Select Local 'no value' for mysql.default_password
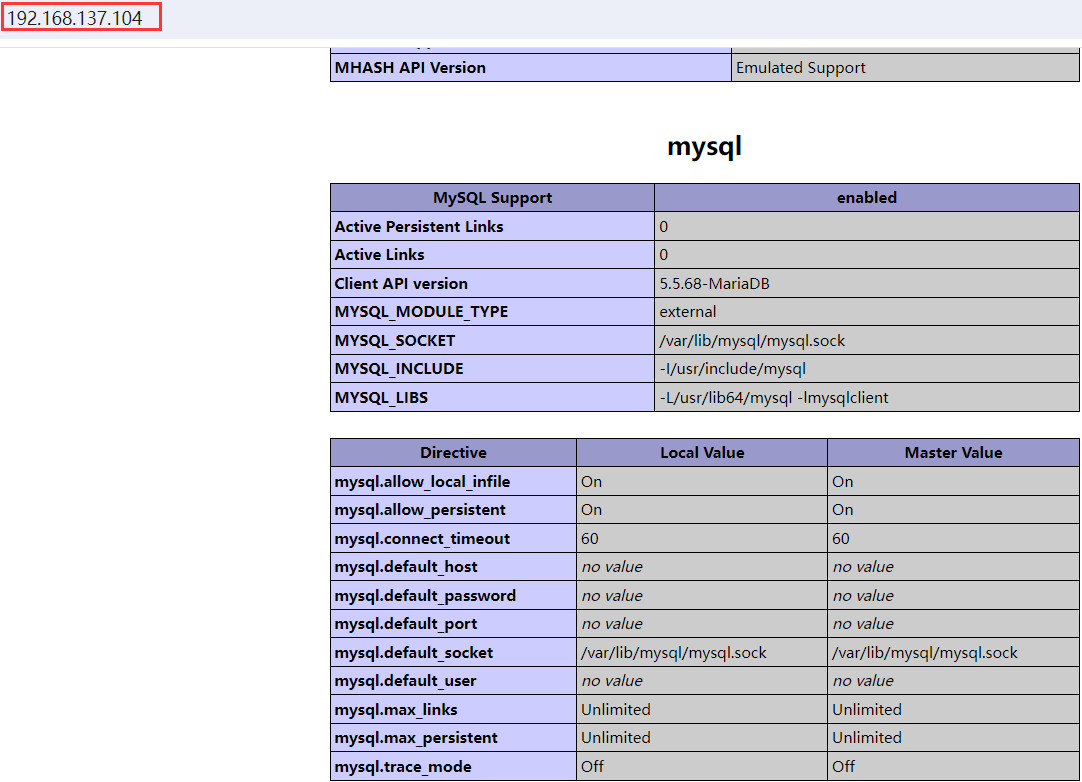Image resolution: width=1082 pixels, height=782 pixels. 702,596
